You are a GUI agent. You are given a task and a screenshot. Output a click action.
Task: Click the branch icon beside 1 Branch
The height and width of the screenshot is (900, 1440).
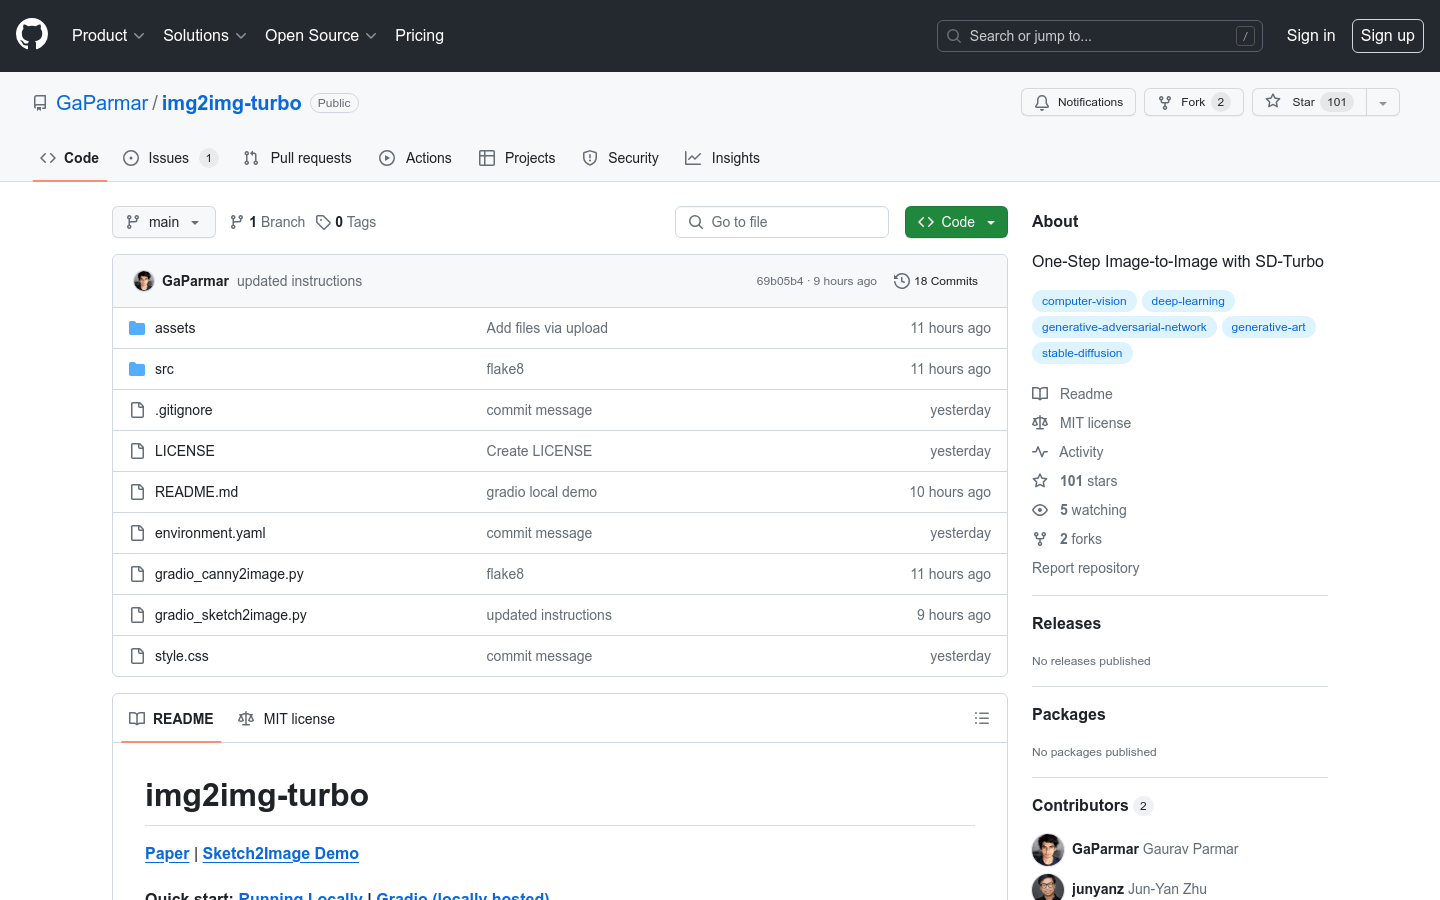pyautogui.click(x=237, y=222)
